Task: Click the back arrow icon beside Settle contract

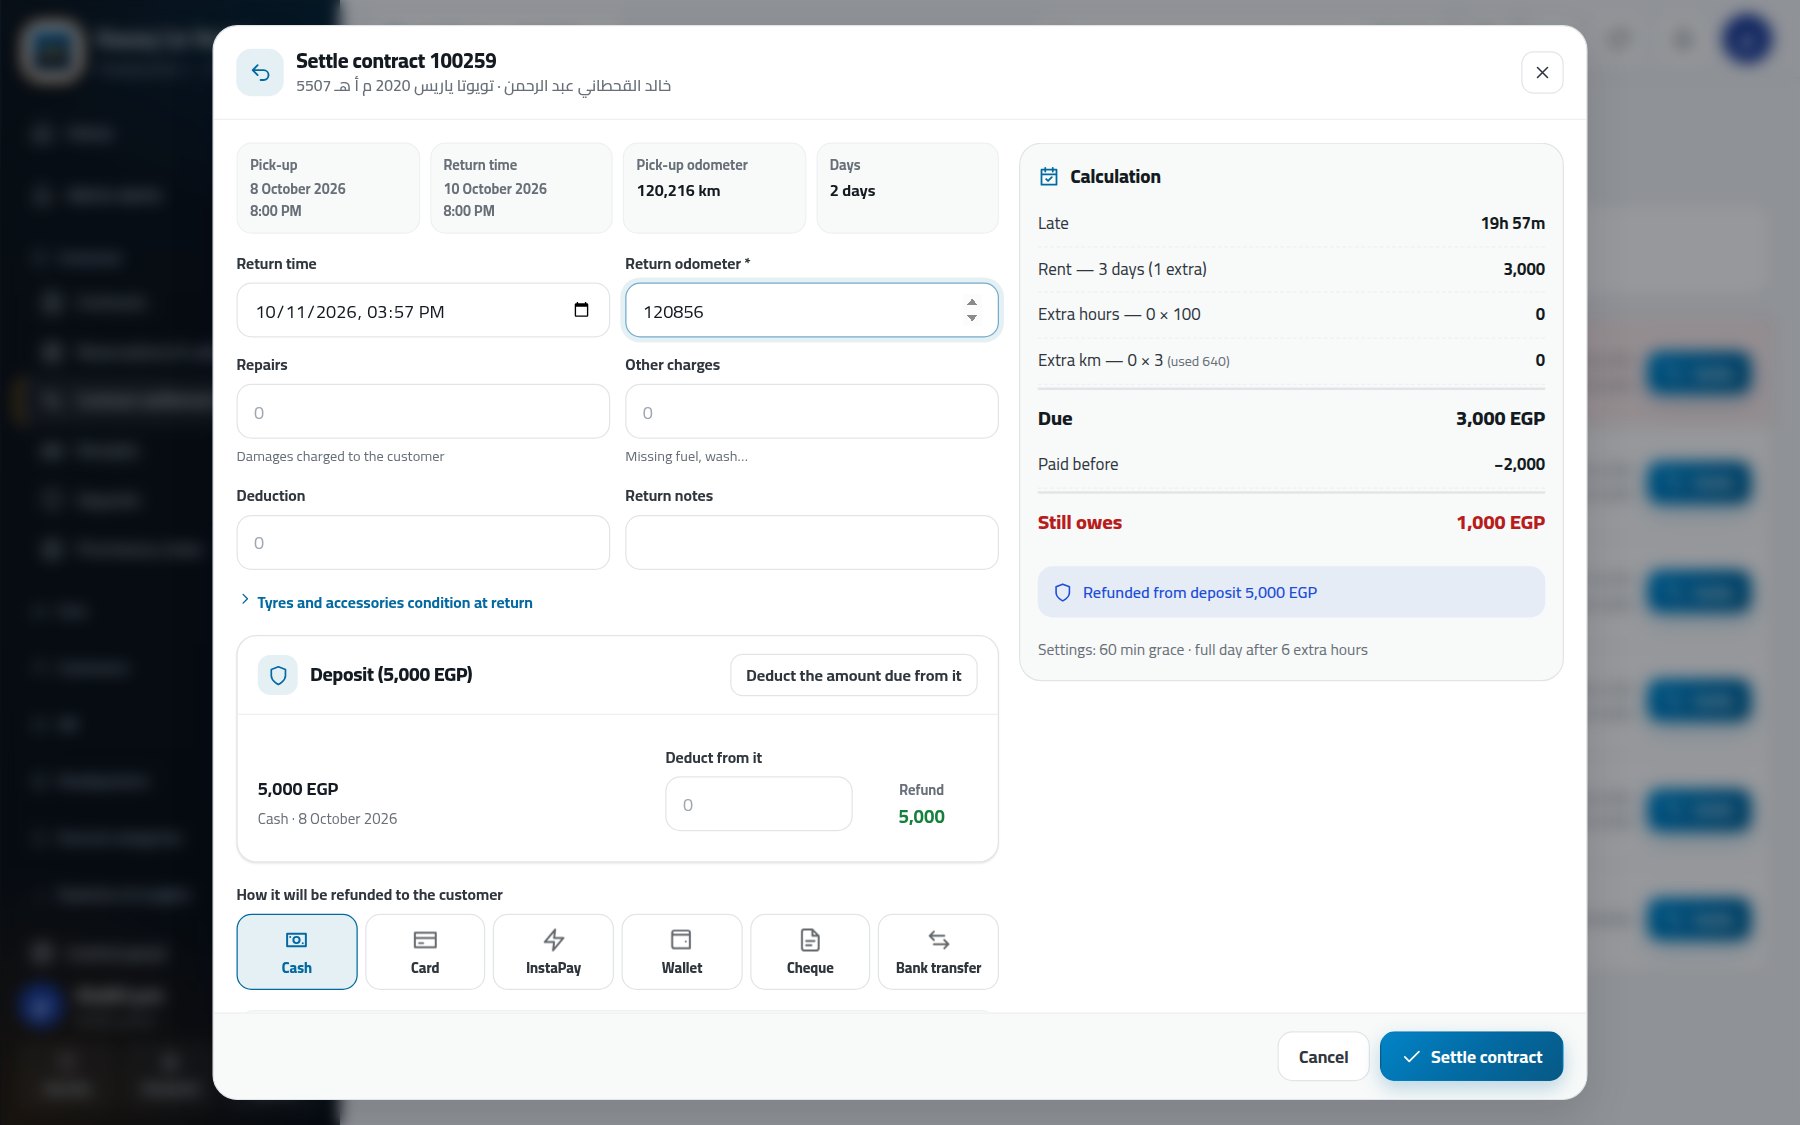Action: (260, 73)
